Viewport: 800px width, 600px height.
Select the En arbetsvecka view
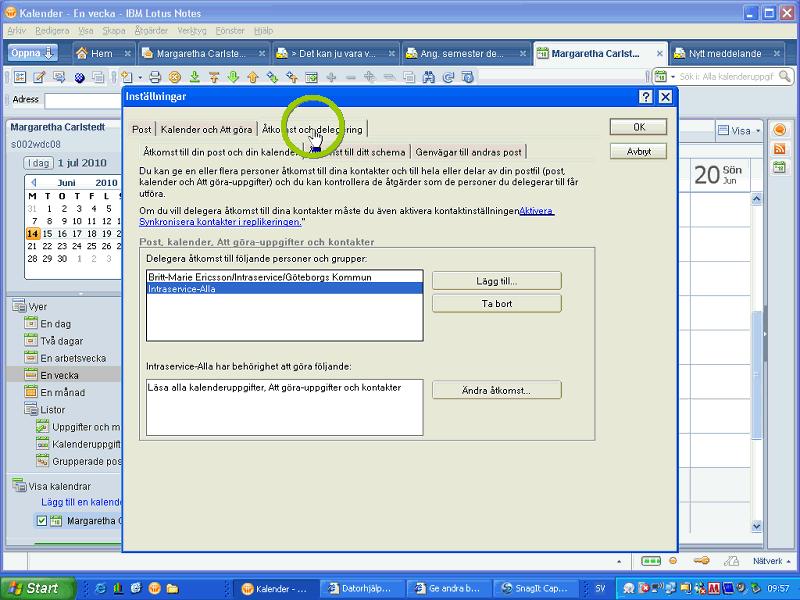(73, 358)
